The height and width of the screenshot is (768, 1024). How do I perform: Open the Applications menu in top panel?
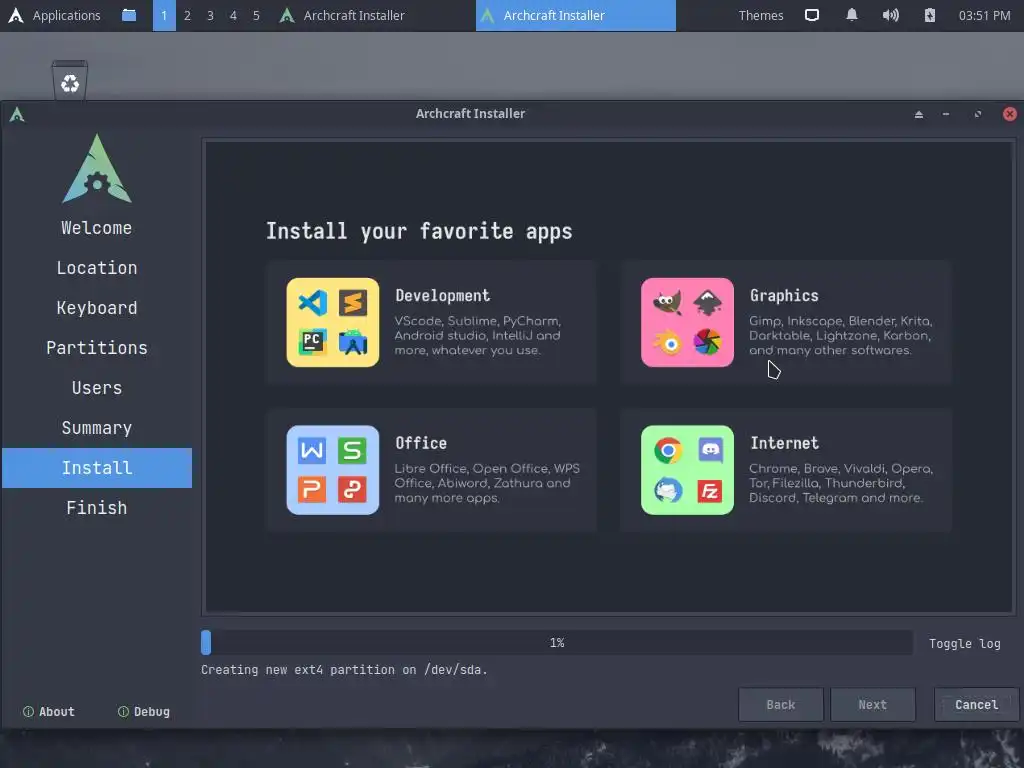tap(54, 15)
